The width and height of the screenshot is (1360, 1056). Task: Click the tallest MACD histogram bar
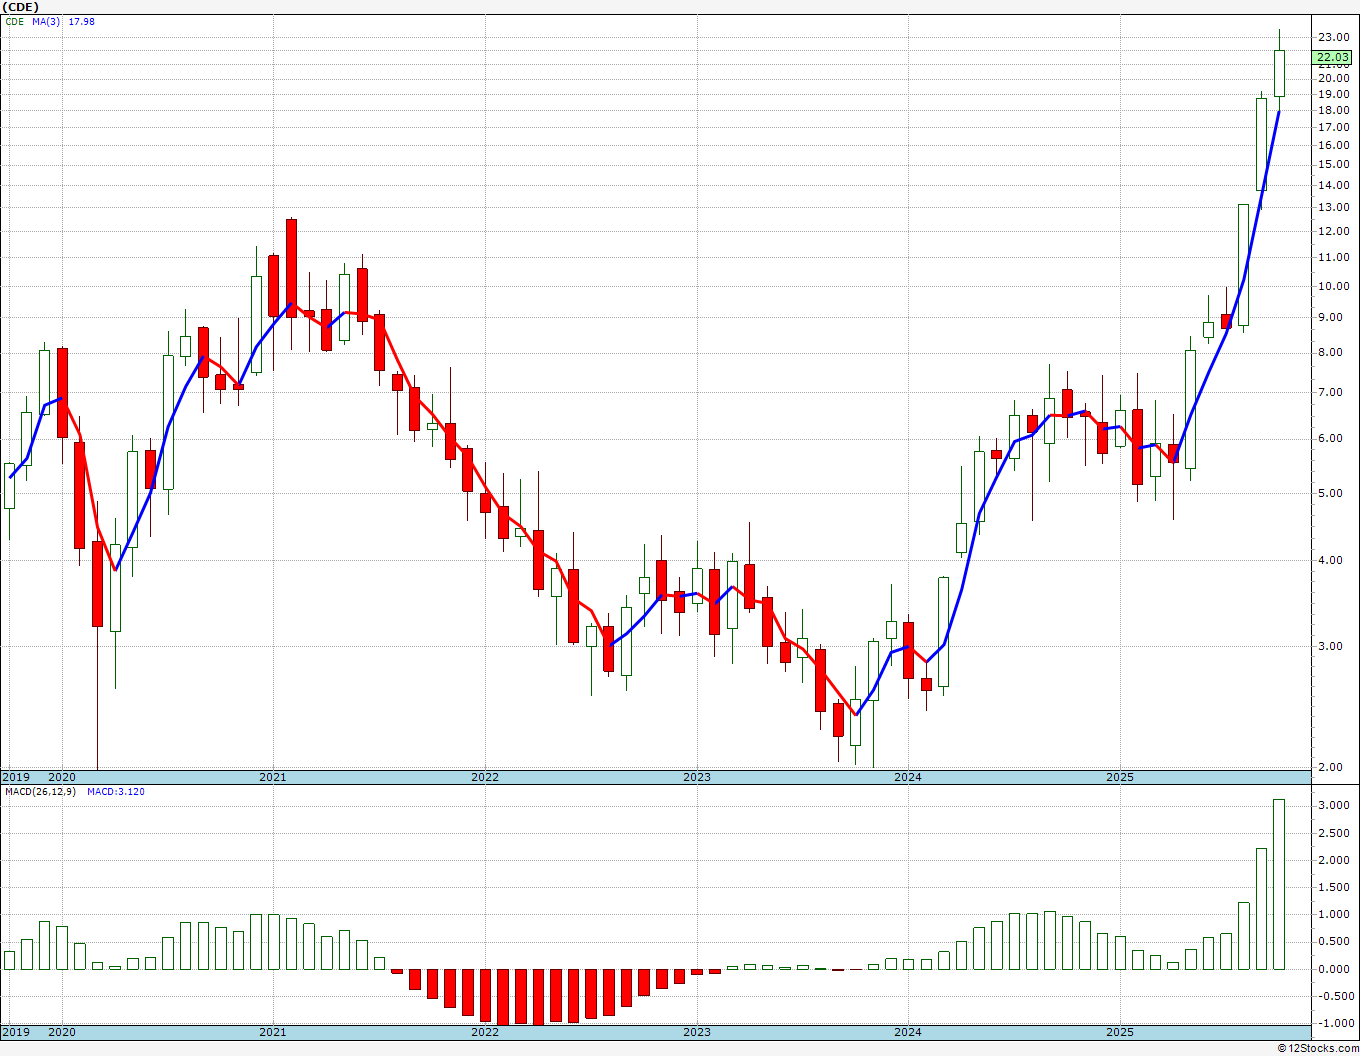[1279, 884]
